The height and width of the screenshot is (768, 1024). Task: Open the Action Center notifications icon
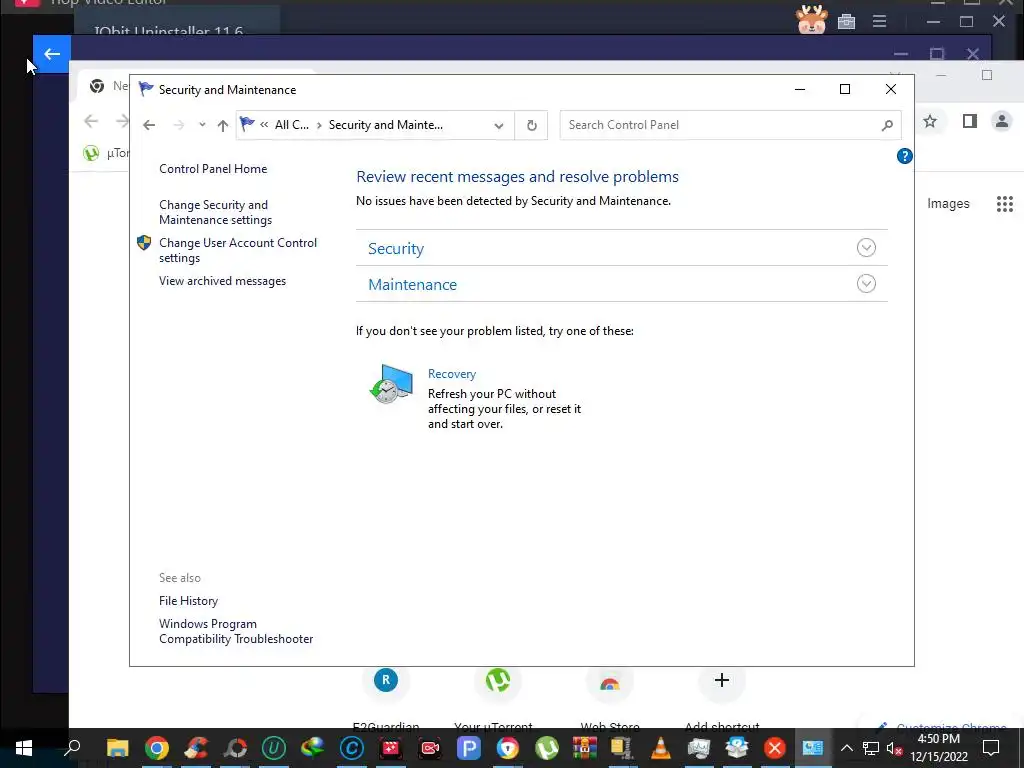pyautogui.click(x=991, y=748)
